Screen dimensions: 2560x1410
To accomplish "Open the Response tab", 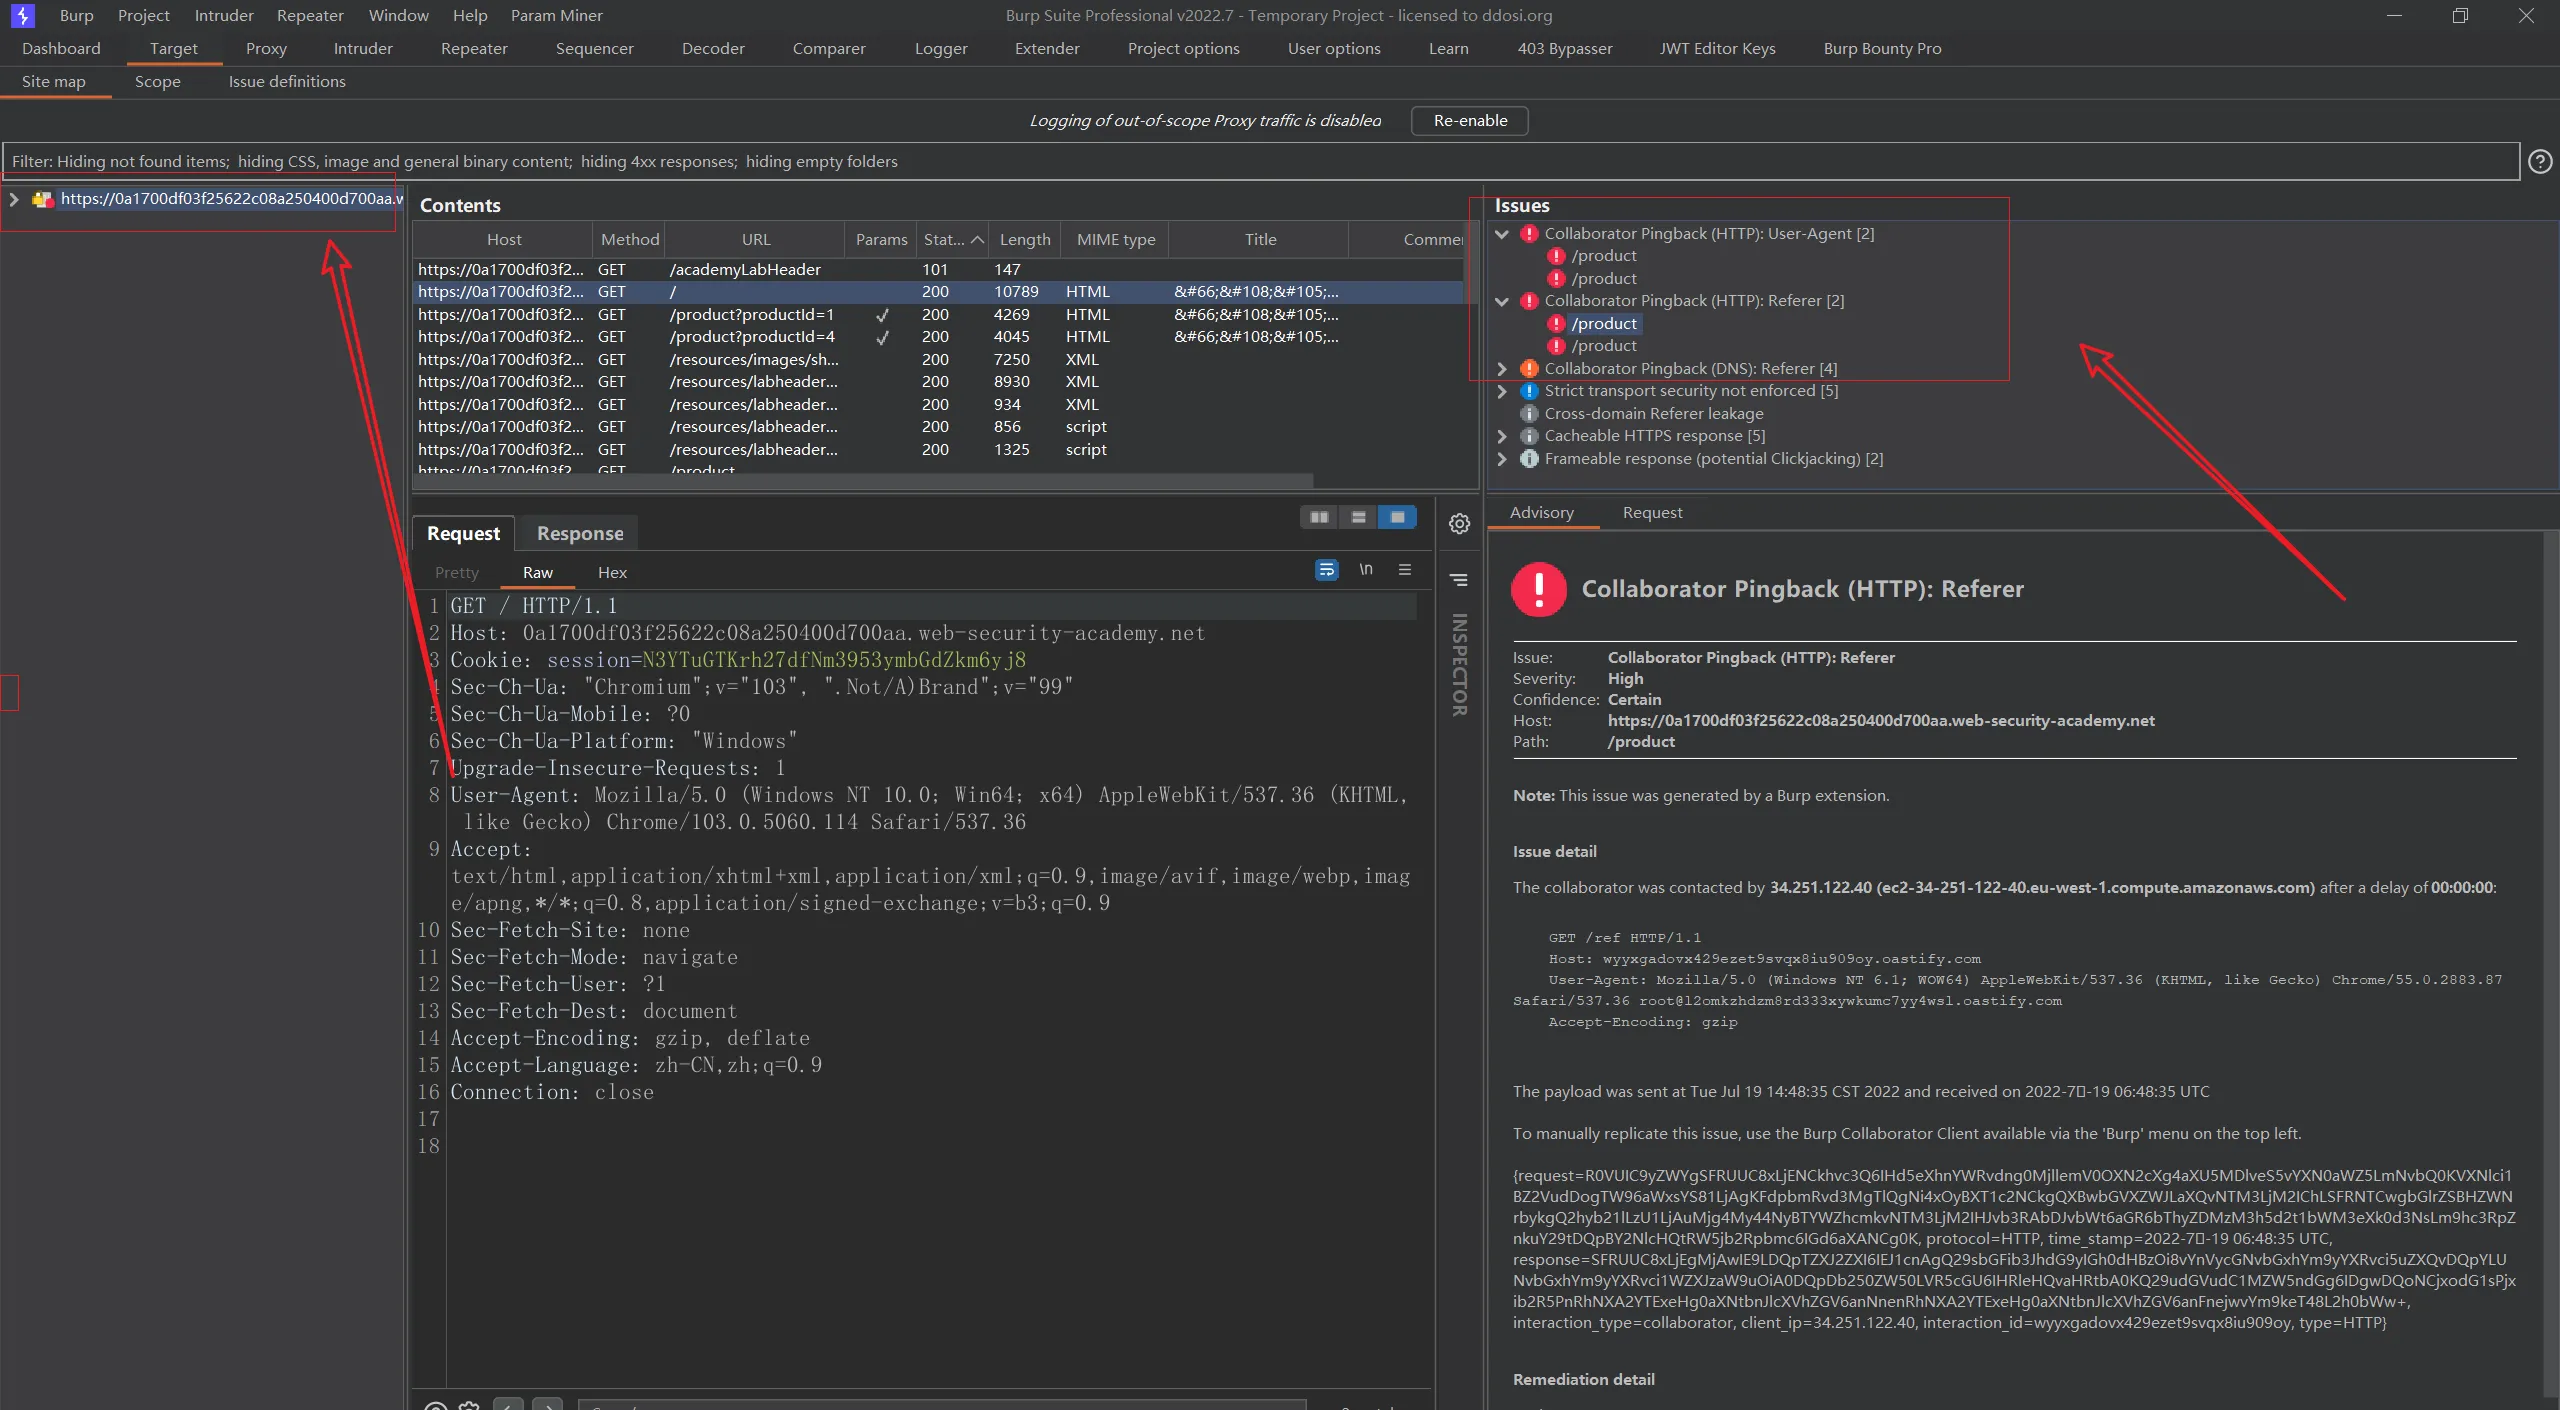I will pyautogui.click(x=580, y=534).
